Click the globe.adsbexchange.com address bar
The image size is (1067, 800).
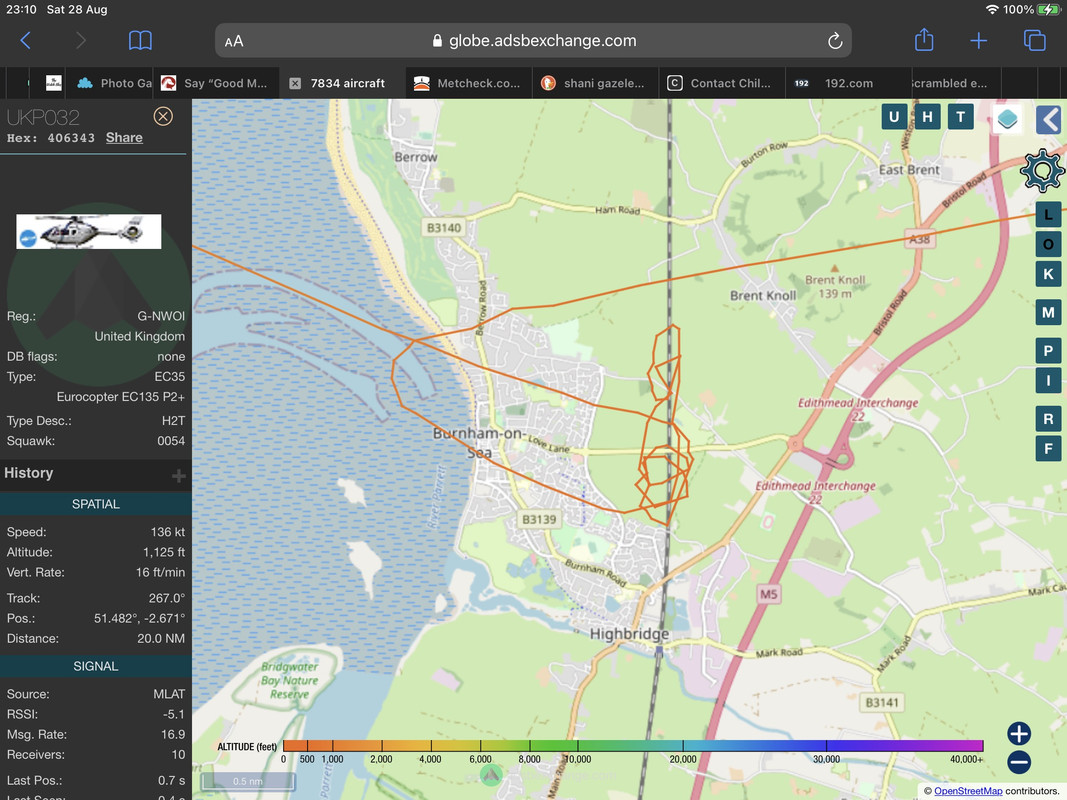[534, 41]
